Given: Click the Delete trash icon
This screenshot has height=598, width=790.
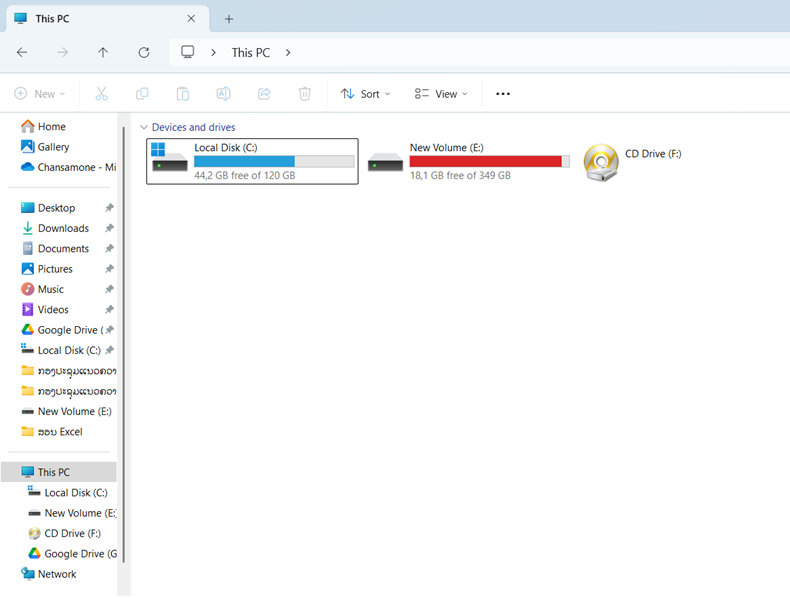Looking at the screenshot, I should pyautogui.click(x=305, y=94).
